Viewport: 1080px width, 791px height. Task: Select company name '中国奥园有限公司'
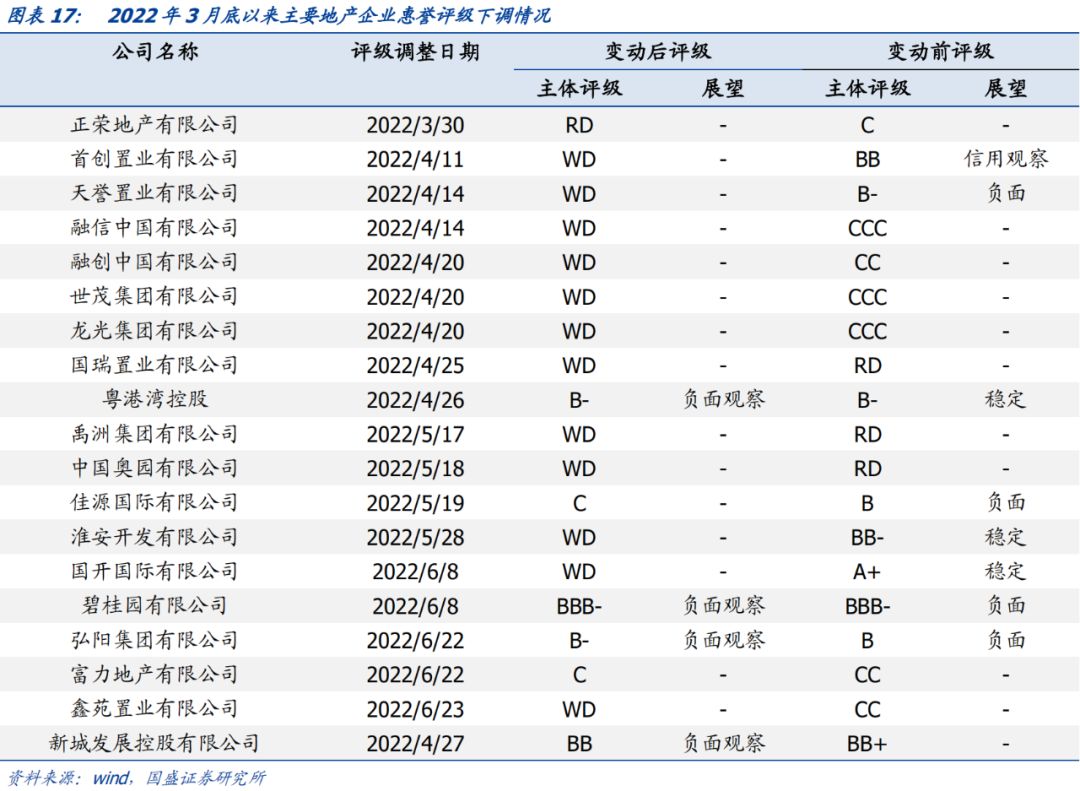(154, 469)
